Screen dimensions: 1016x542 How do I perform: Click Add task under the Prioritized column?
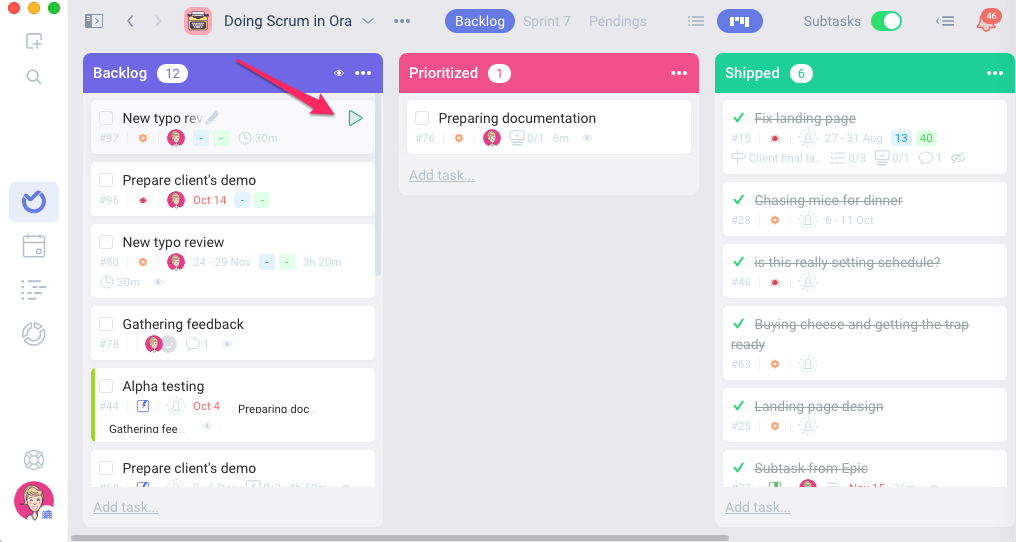pos(442,175)
